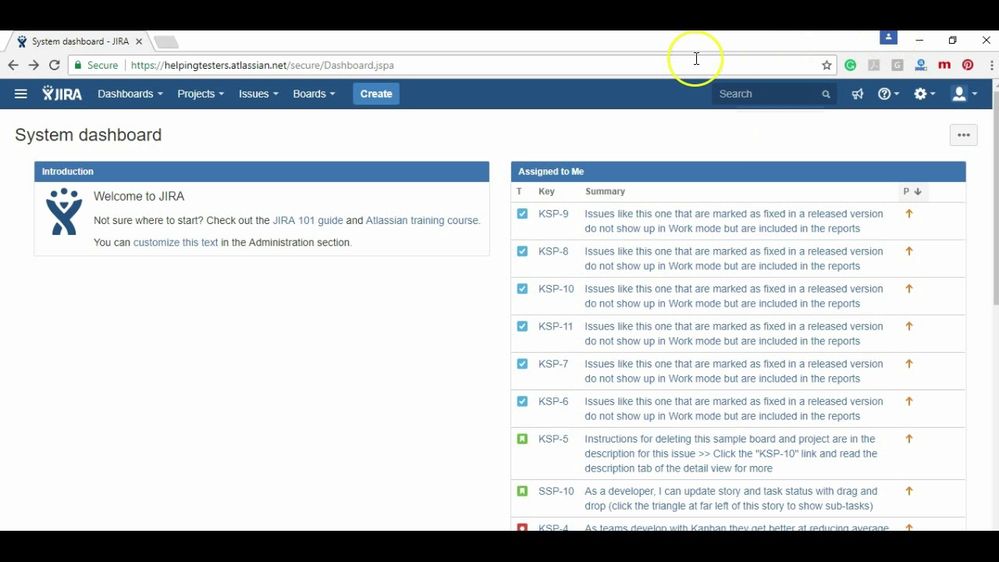Image resolution: width=999 pixels, height=562 pixels.
Task: Open dashboard tools ellipsis menu
Action: click(963, 135)
